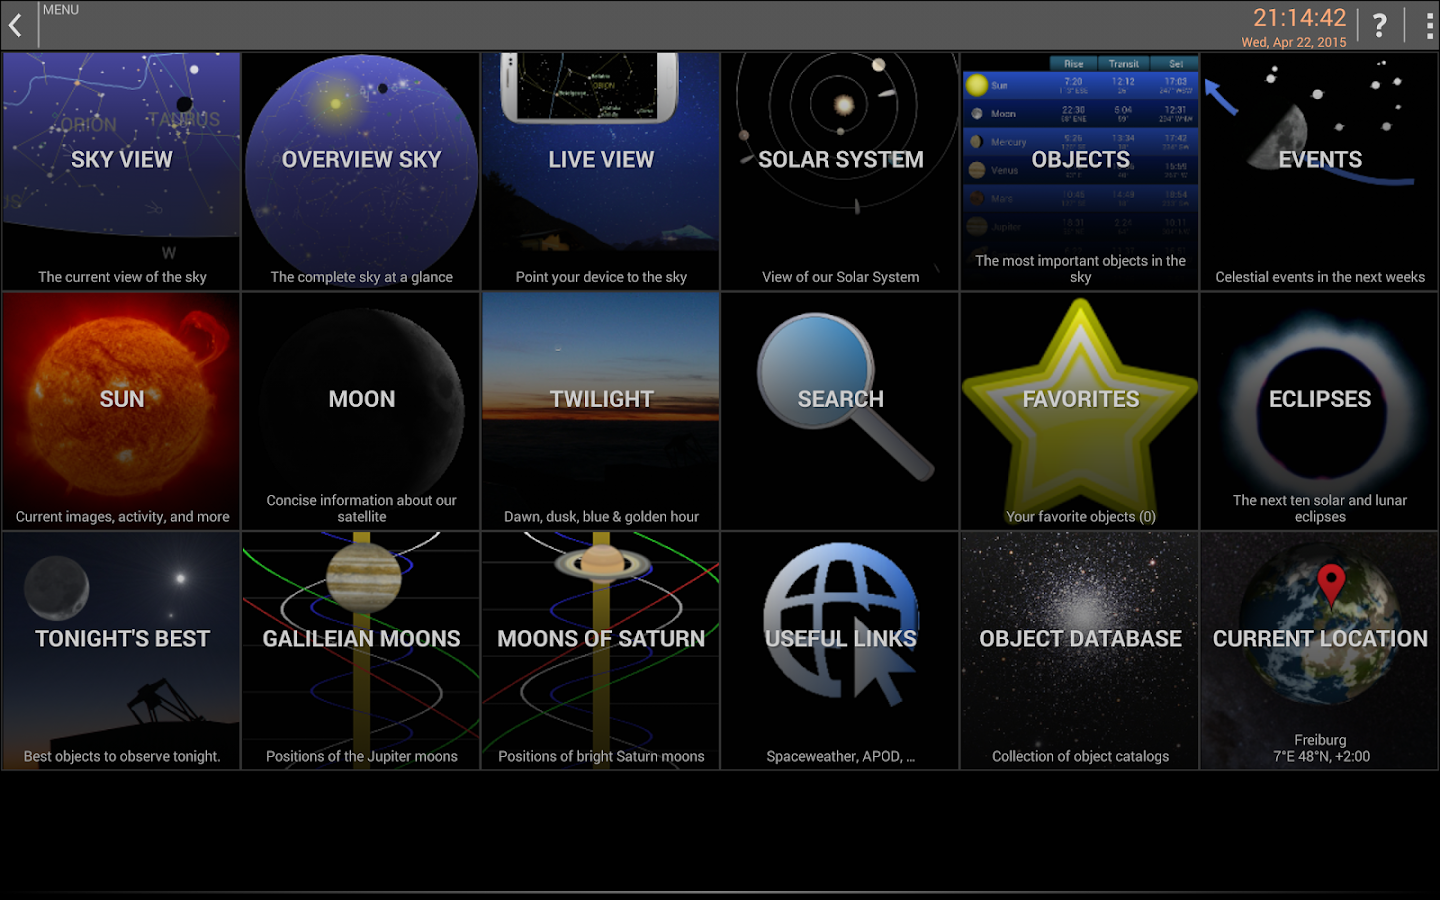Select the Solar System view
Screen dimensions: 1440x900
pos(840,170)
